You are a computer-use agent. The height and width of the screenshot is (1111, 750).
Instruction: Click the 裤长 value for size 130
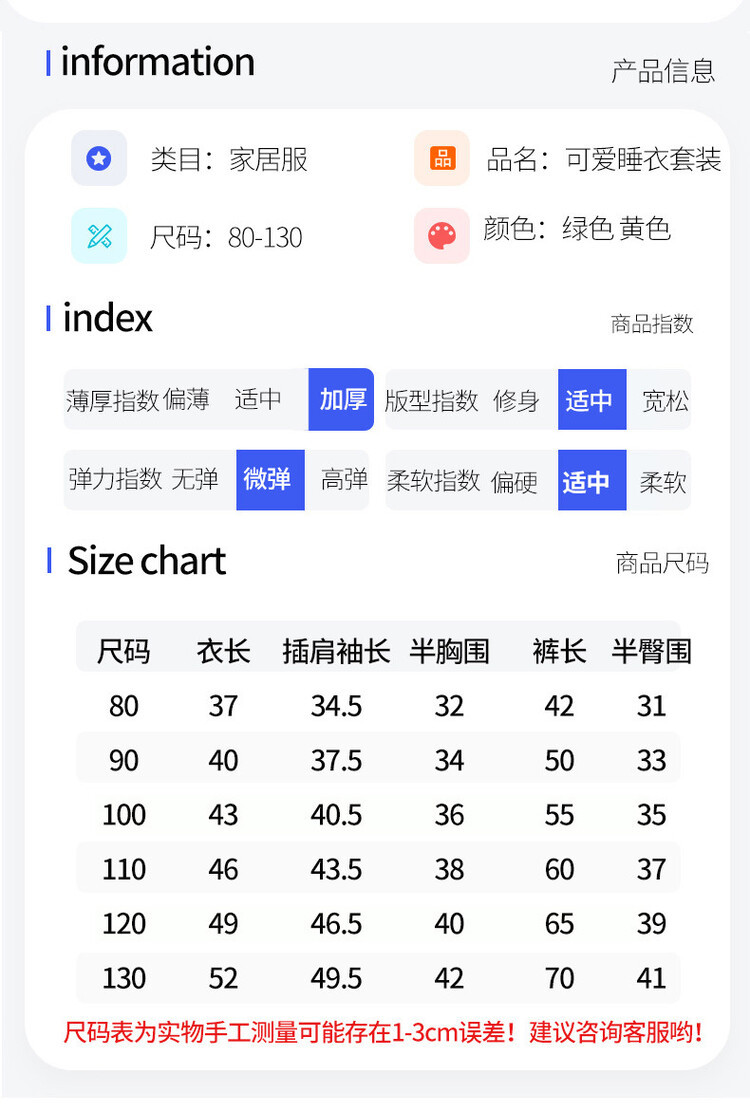point(559,977)
